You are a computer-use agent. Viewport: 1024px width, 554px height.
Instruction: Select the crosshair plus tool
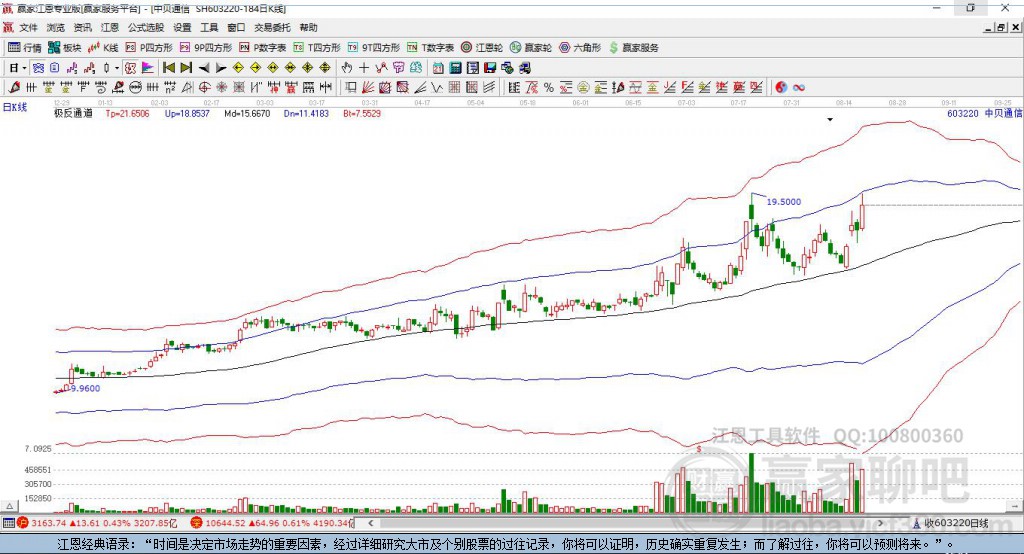pos(364,68)
